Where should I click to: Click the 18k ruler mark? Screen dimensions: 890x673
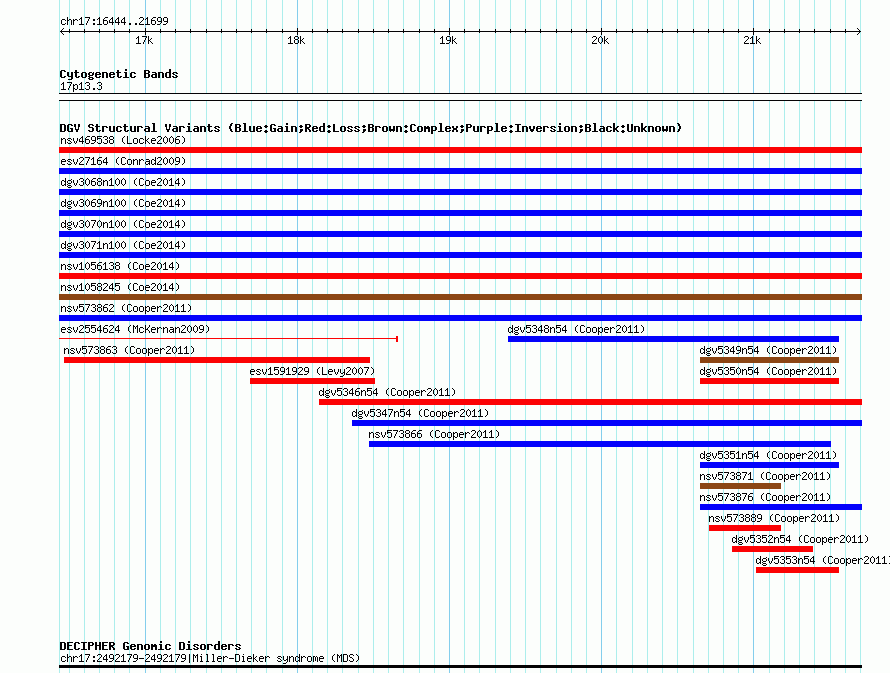(296, 40)
